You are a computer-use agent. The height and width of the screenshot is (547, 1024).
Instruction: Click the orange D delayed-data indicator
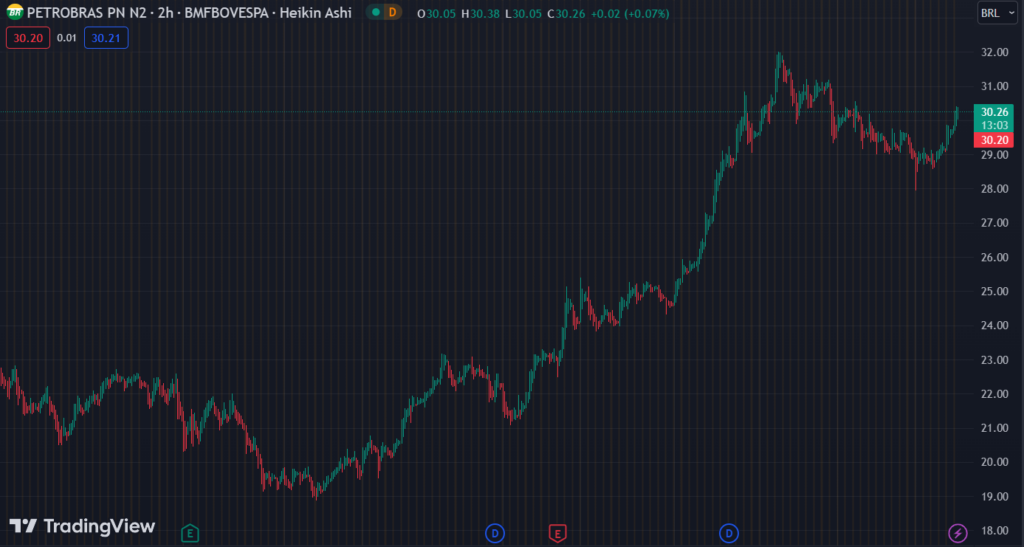pos(392,12)
